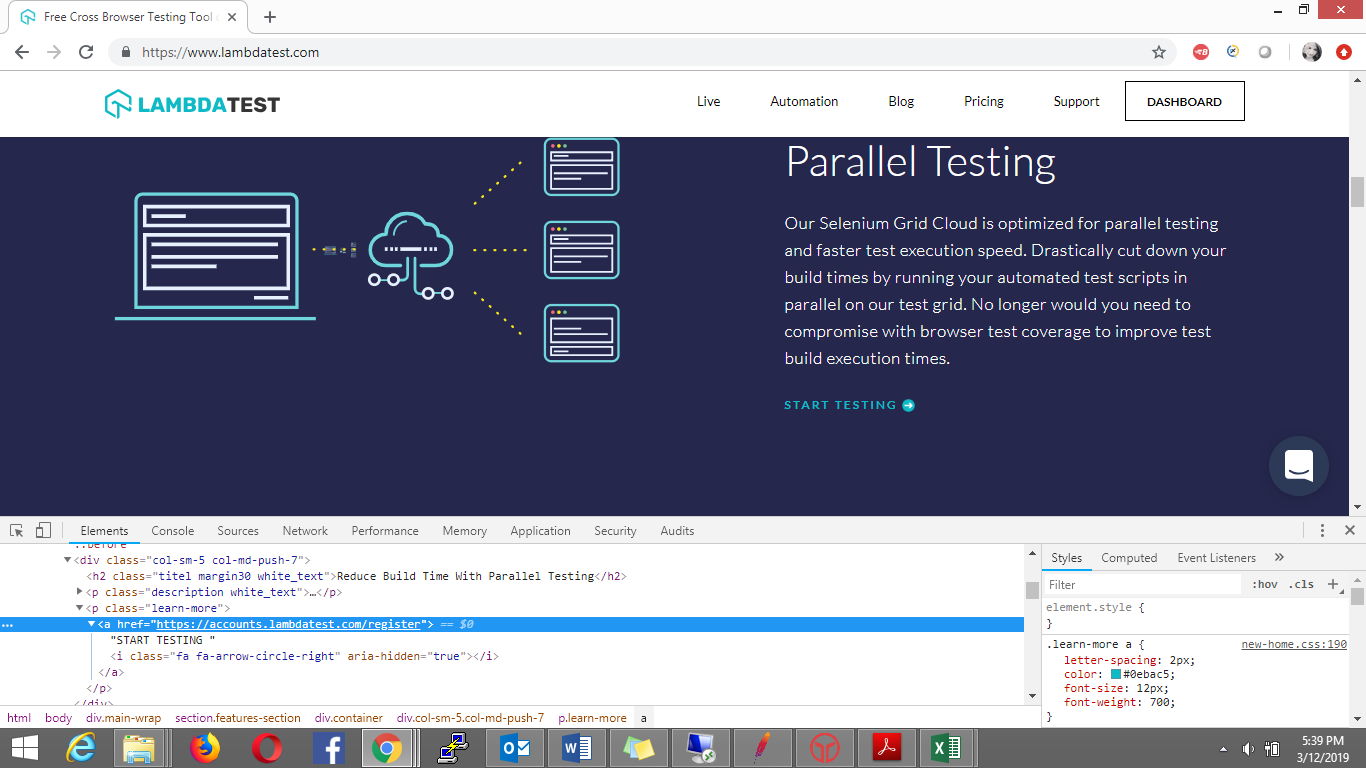Viewport: 1366px width, 768px height.
Task: Switch to the Console tab
Action: click(x=173, y=531)
